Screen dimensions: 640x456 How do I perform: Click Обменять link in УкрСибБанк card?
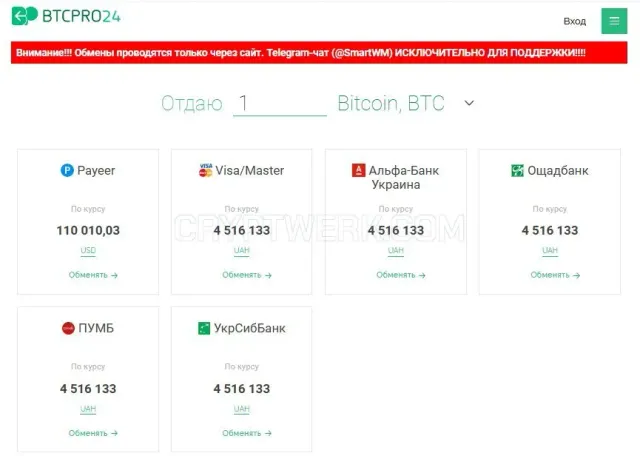(x=247, y=433)
